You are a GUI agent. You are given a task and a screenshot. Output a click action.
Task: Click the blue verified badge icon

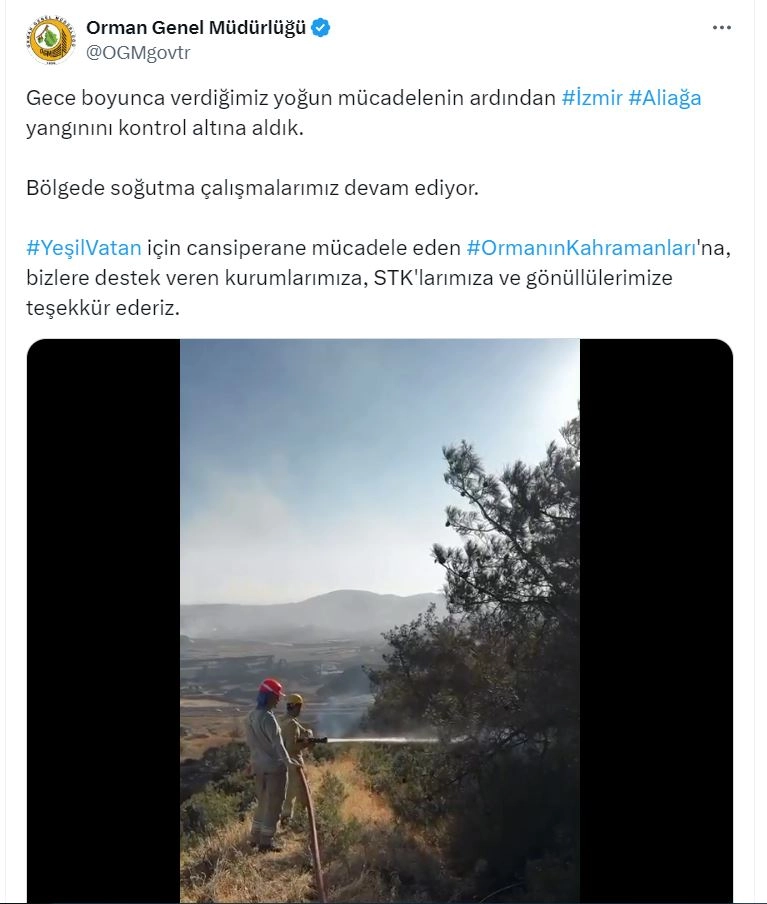coord(321,27)
